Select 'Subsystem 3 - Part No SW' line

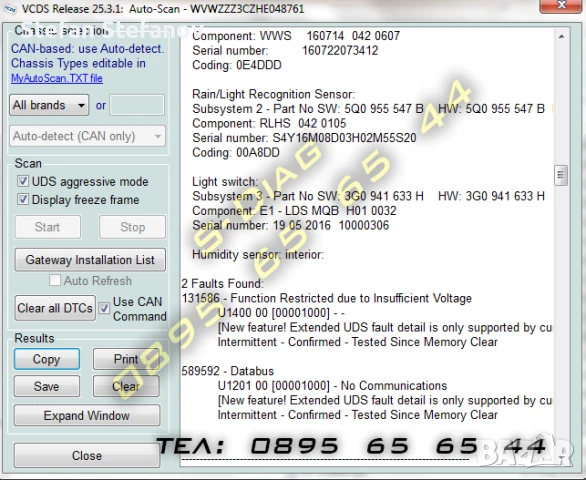(368, 196)
